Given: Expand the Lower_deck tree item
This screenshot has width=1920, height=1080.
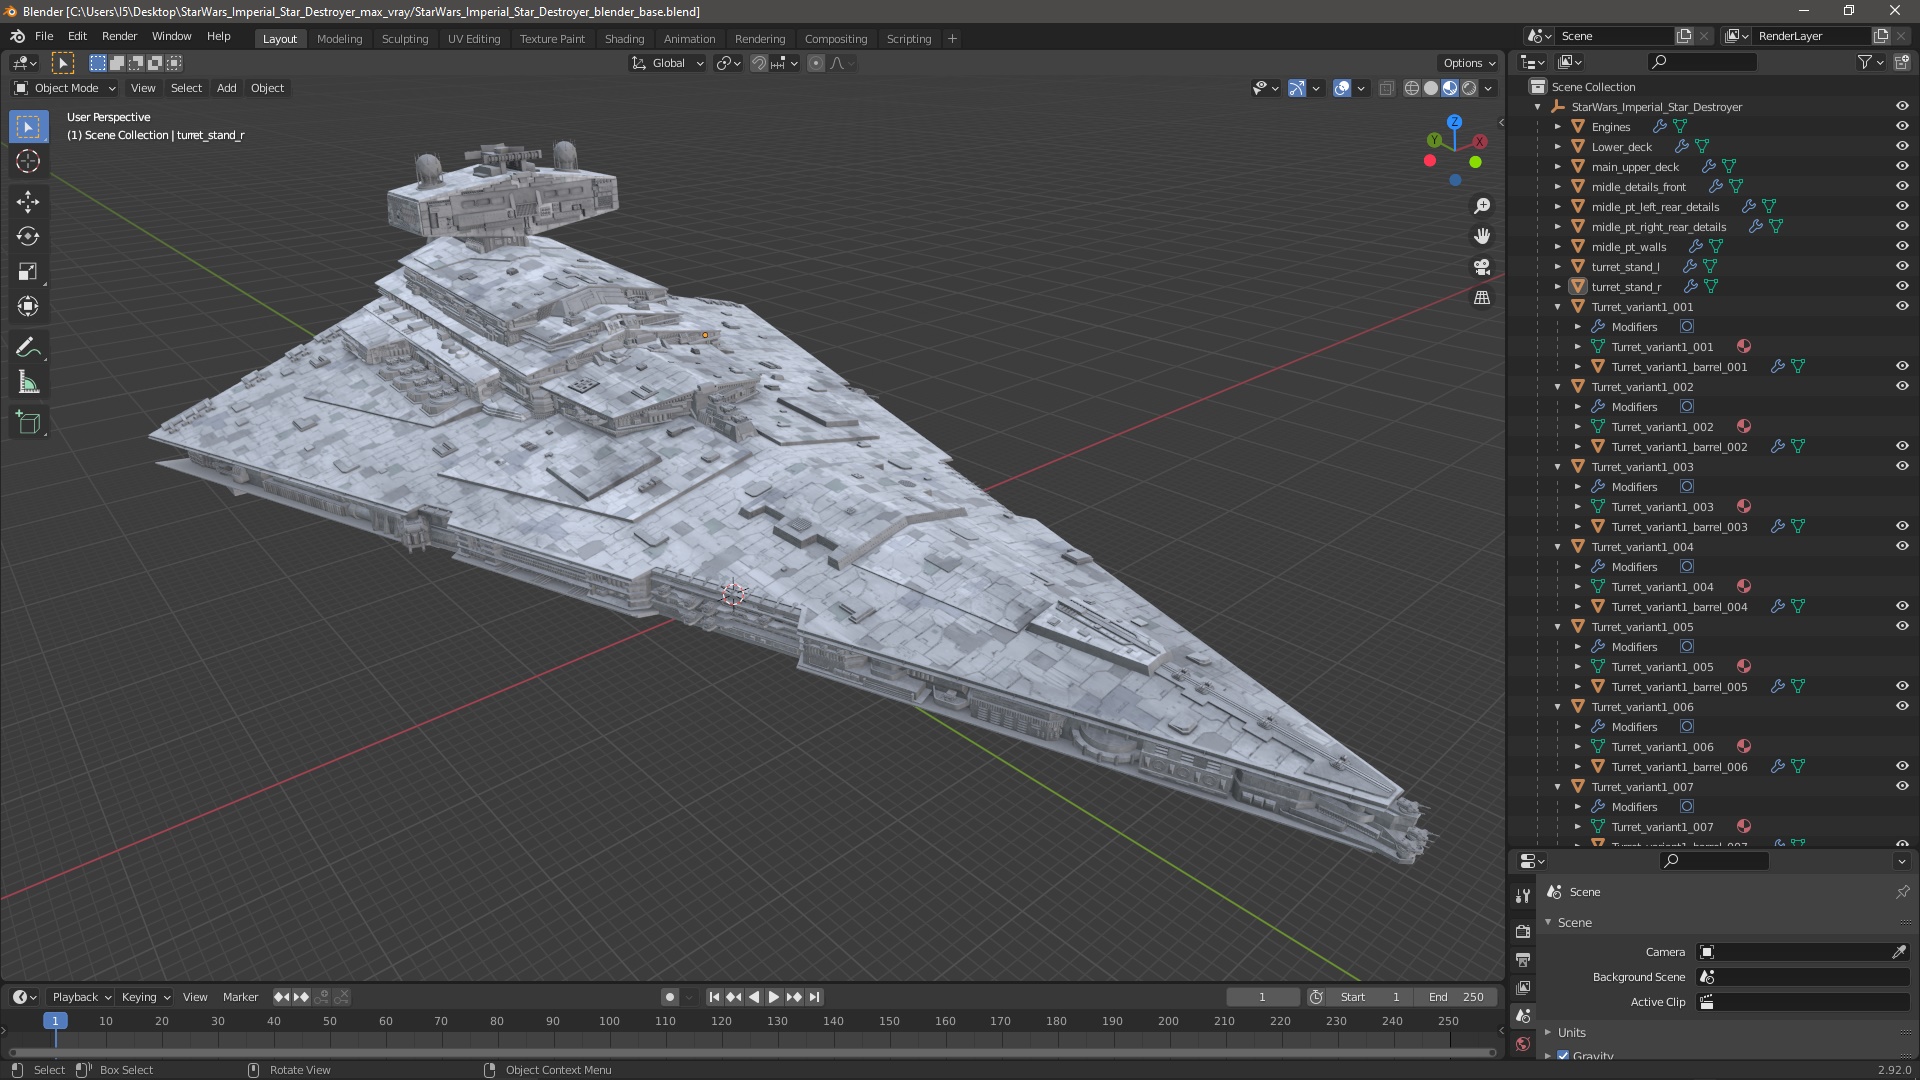Looking at the screenshot, I should (1558, 146).
